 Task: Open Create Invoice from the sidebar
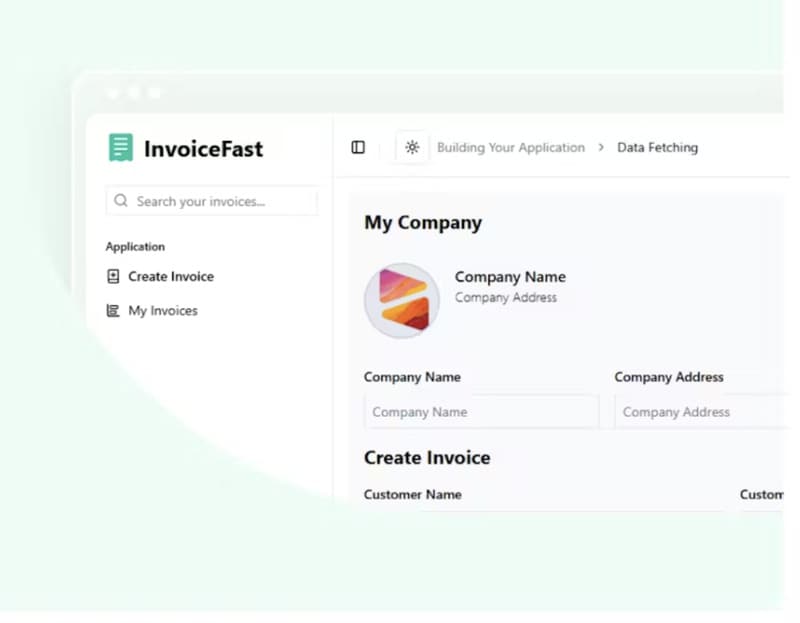point(171,277)
